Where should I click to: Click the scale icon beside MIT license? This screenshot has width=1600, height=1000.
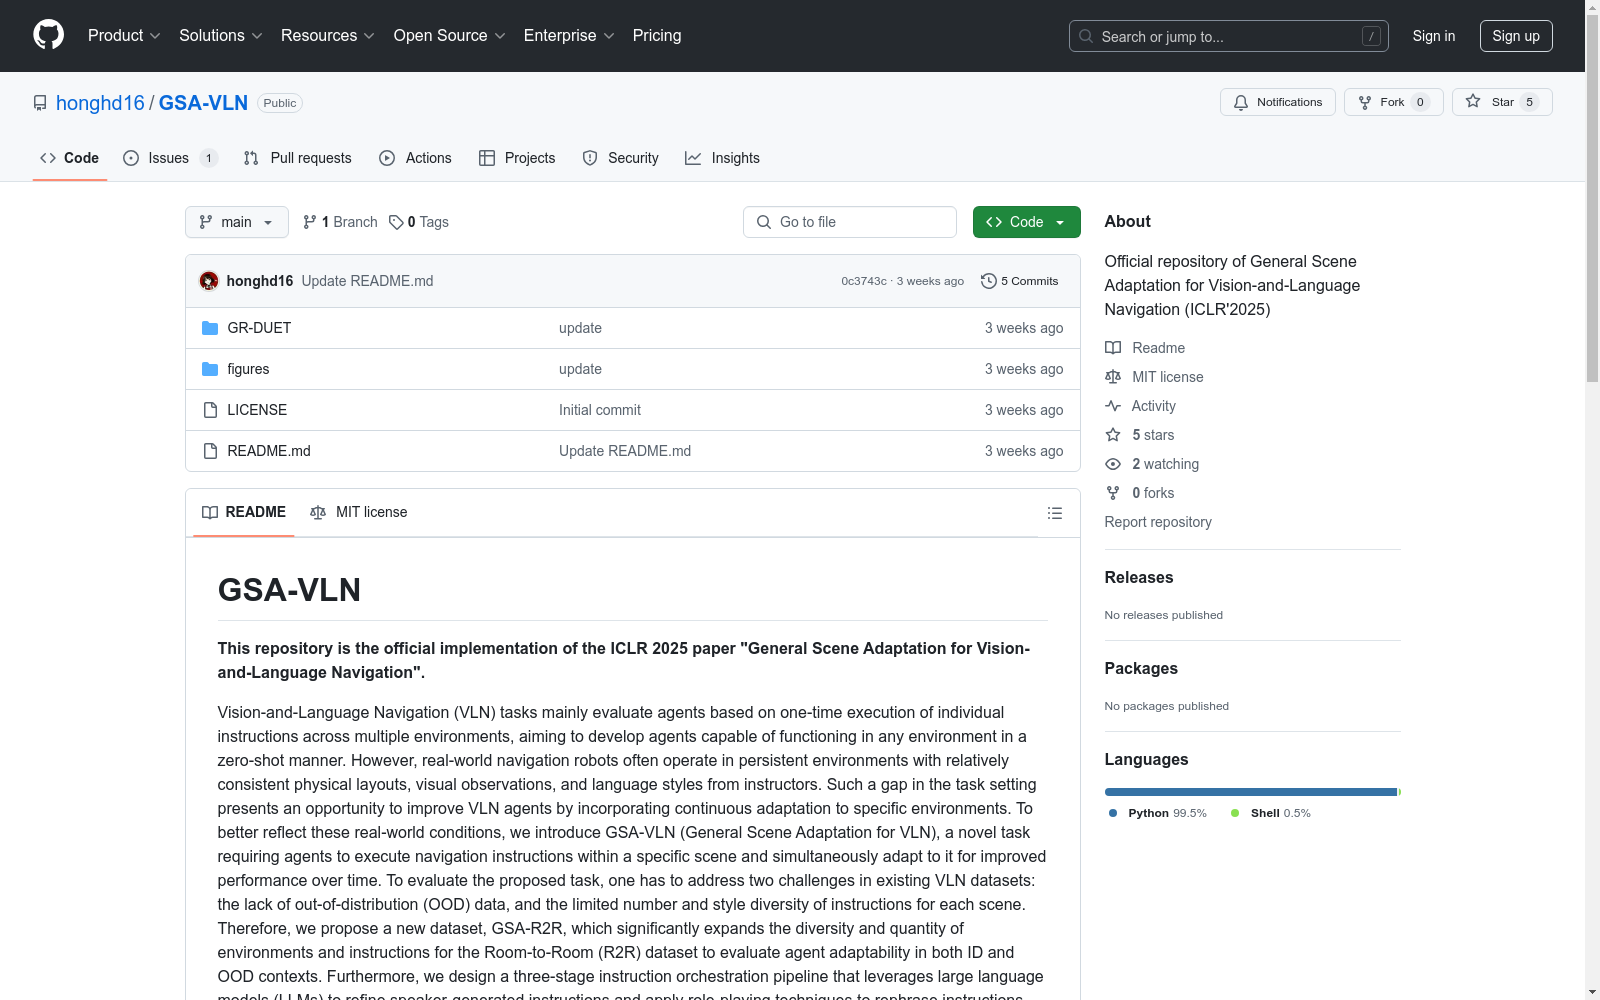[1113, 377]
